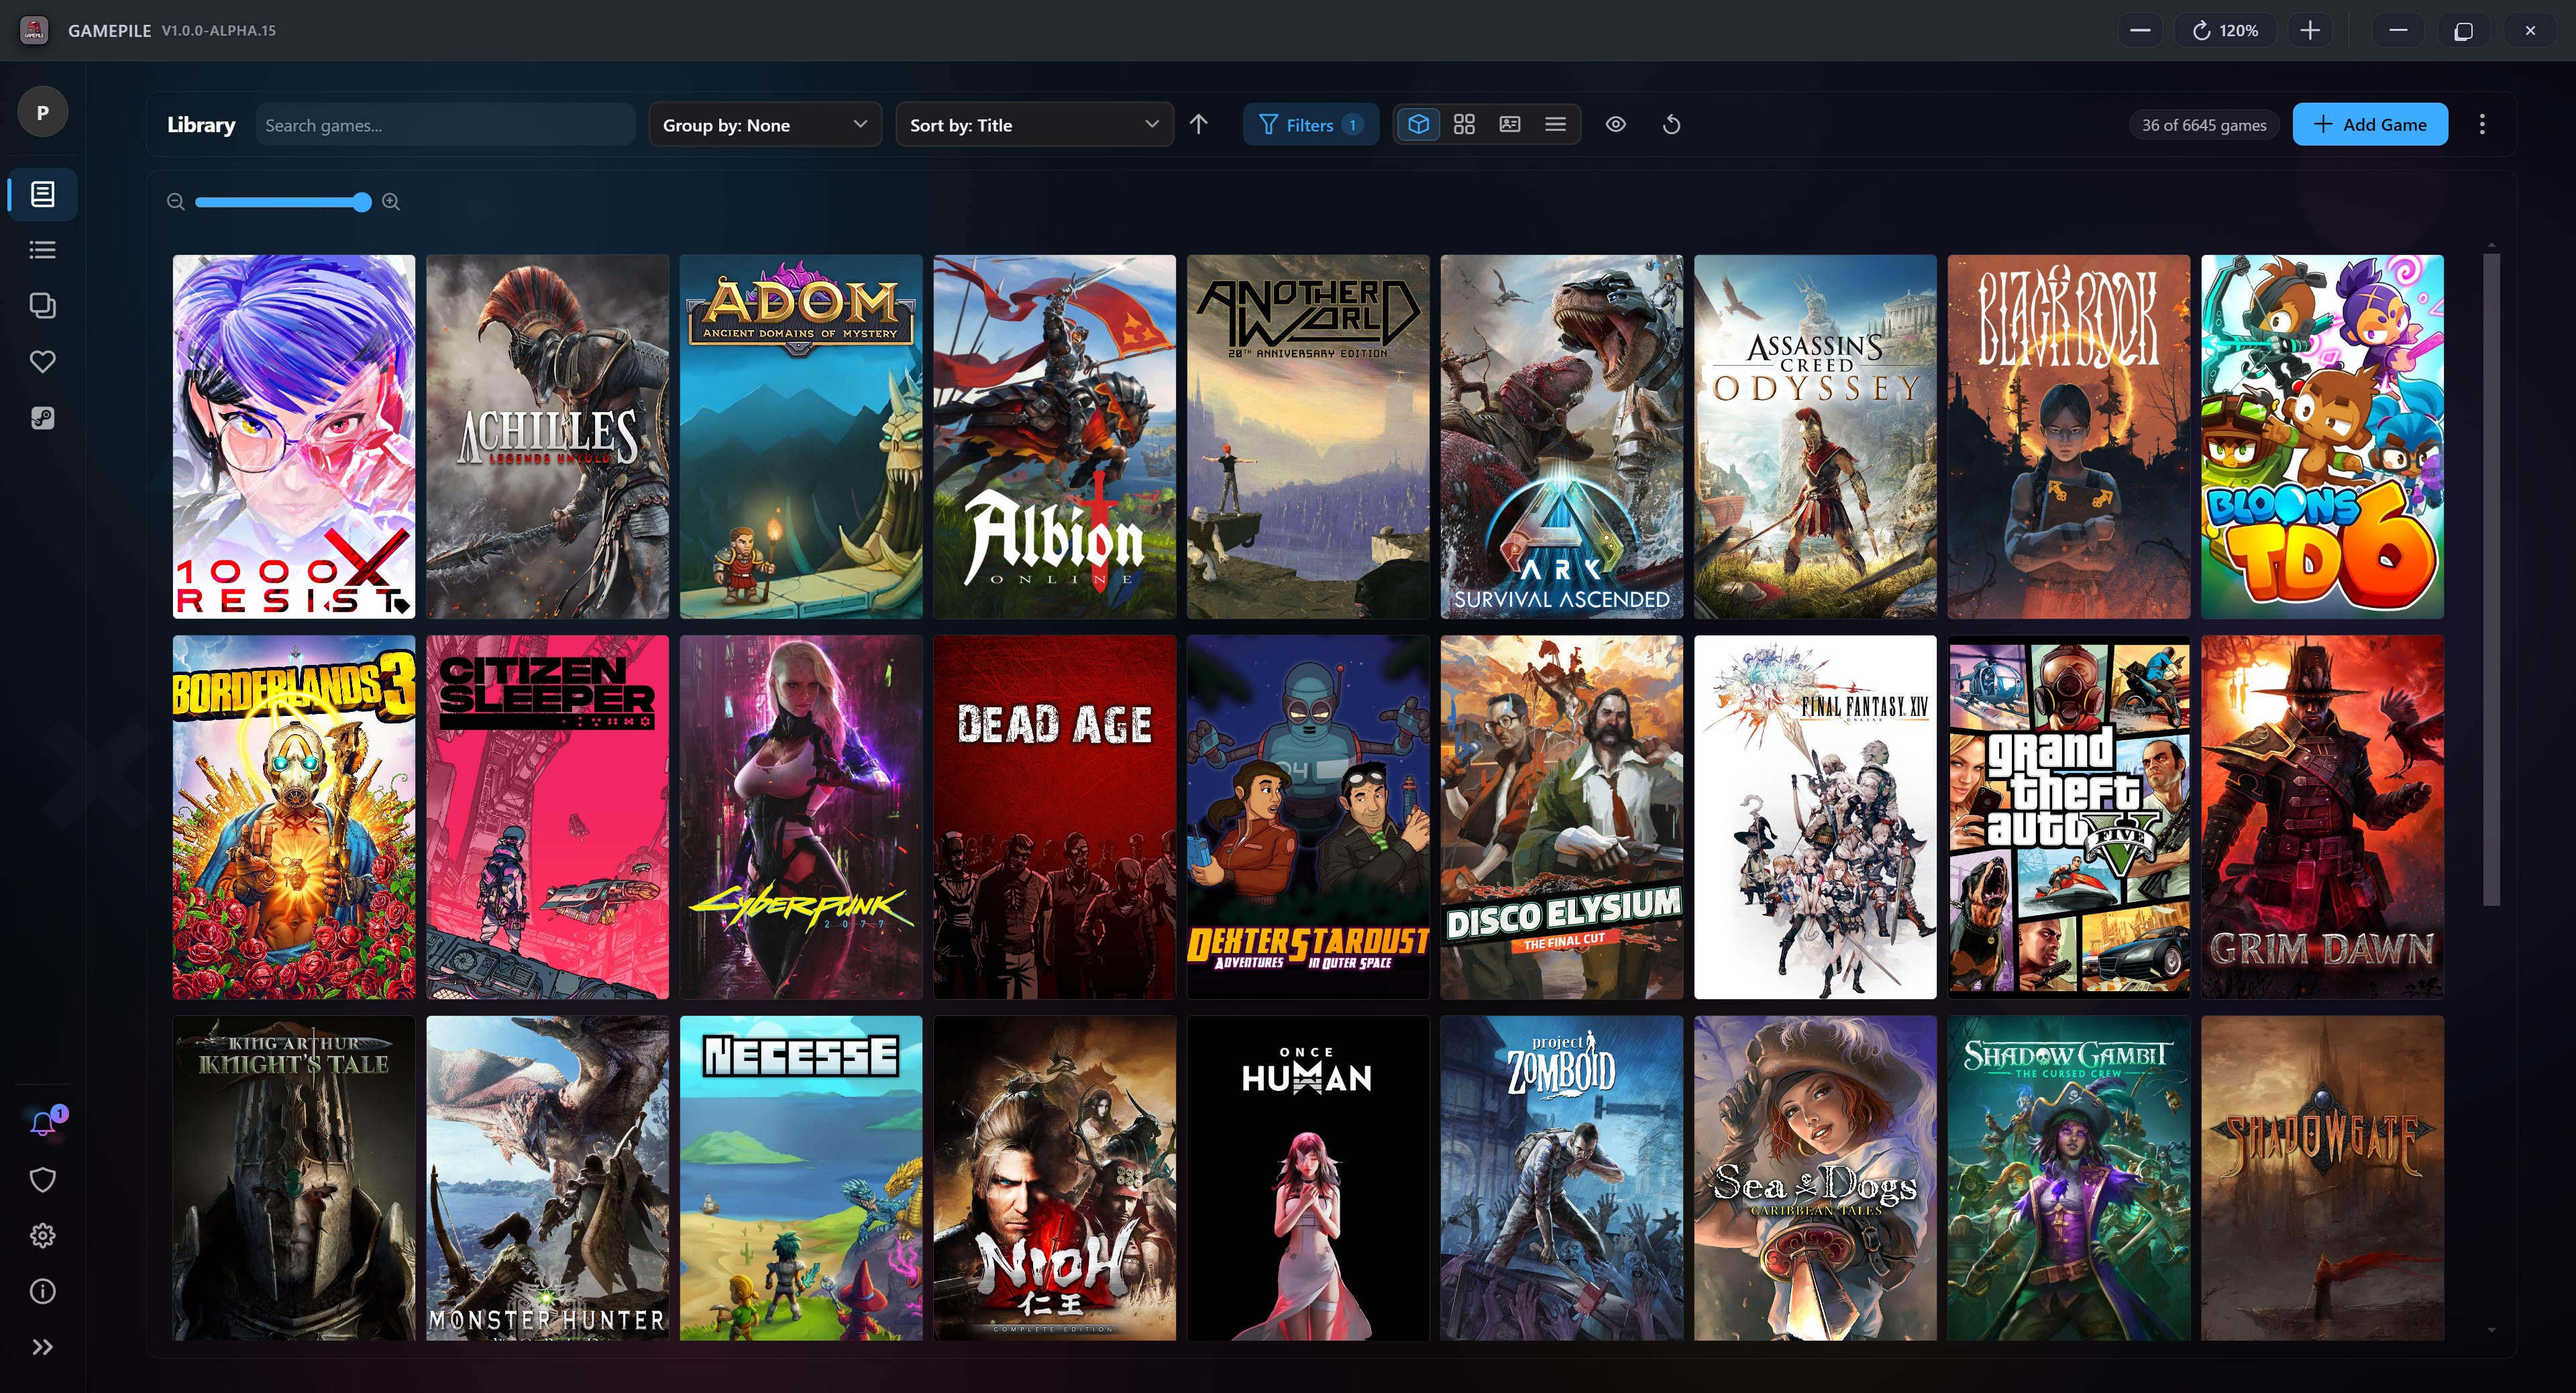The width and height of the screenshot is (2576, 1393).
Task: Reset app zoom at 120%
Action: point(2225,30)
